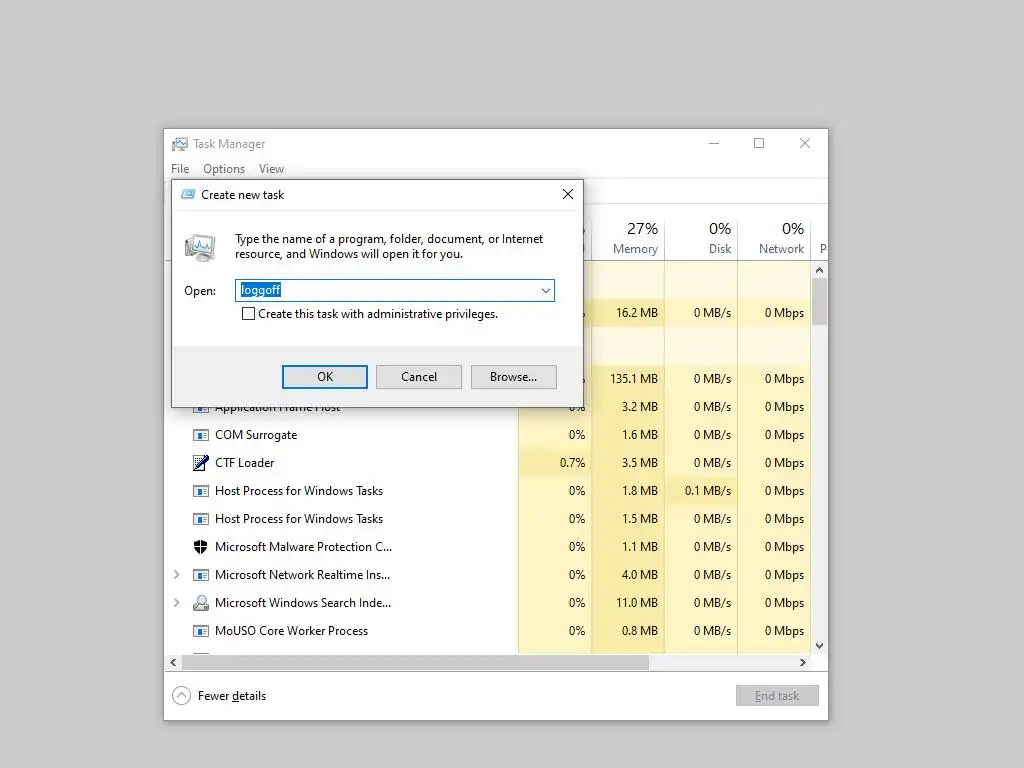
Task: Click OK to run the logoff command
Action: [x=325, y=377]
